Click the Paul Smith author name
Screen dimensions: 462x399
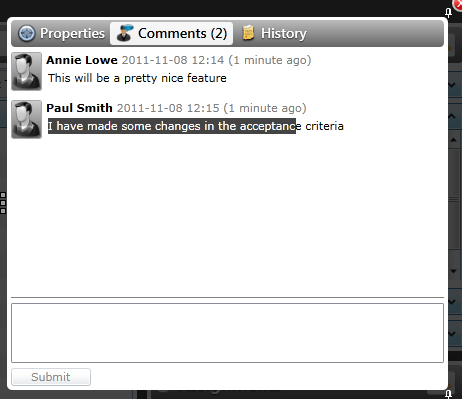[x=79, y=108]
